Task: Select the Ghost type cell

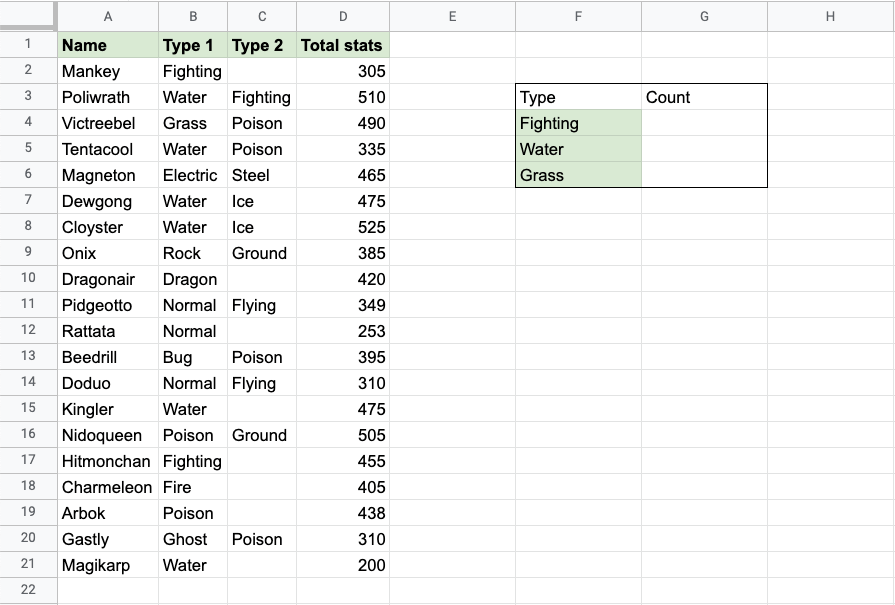Action: [x=192, y=539]
